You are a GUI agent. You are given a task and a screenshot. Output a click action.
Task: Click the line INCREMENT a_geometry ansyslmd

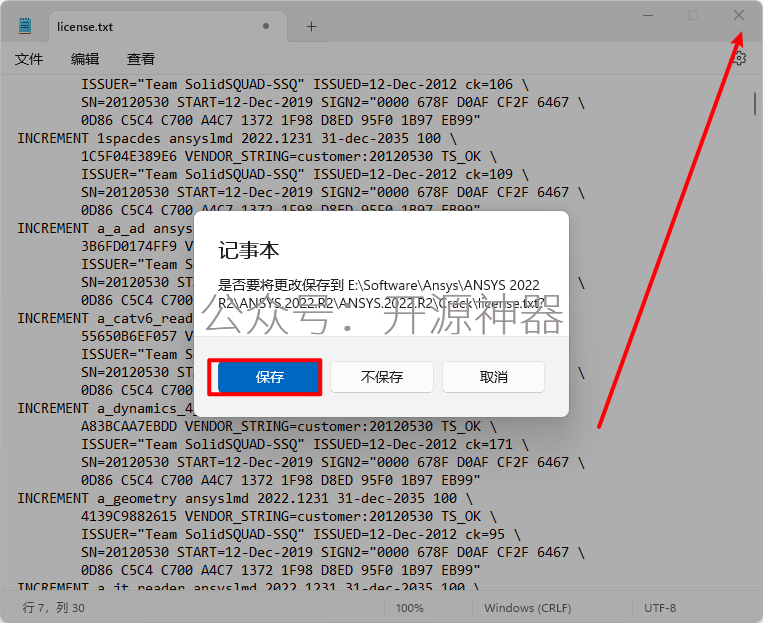245,498
